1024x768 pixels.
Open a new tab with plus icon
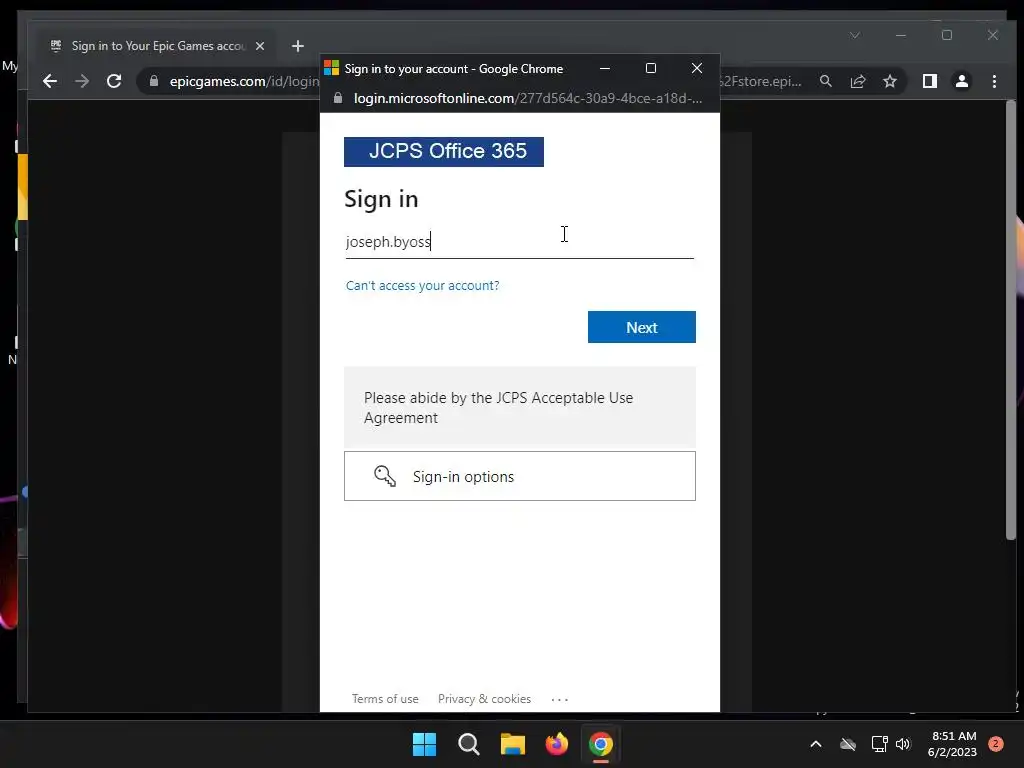pyautogui.click(x=298, y=46)
